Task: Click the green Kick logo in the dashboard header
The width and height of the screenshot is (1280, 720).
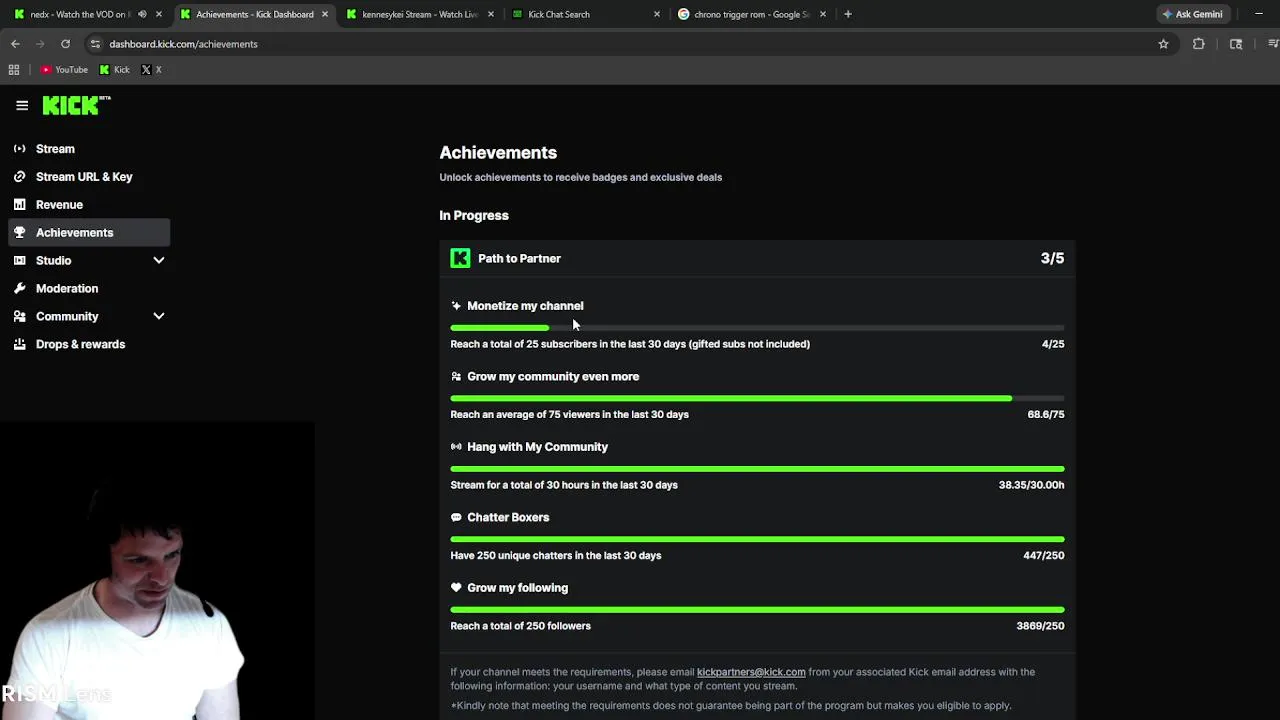Action: (x=76, y=105)
